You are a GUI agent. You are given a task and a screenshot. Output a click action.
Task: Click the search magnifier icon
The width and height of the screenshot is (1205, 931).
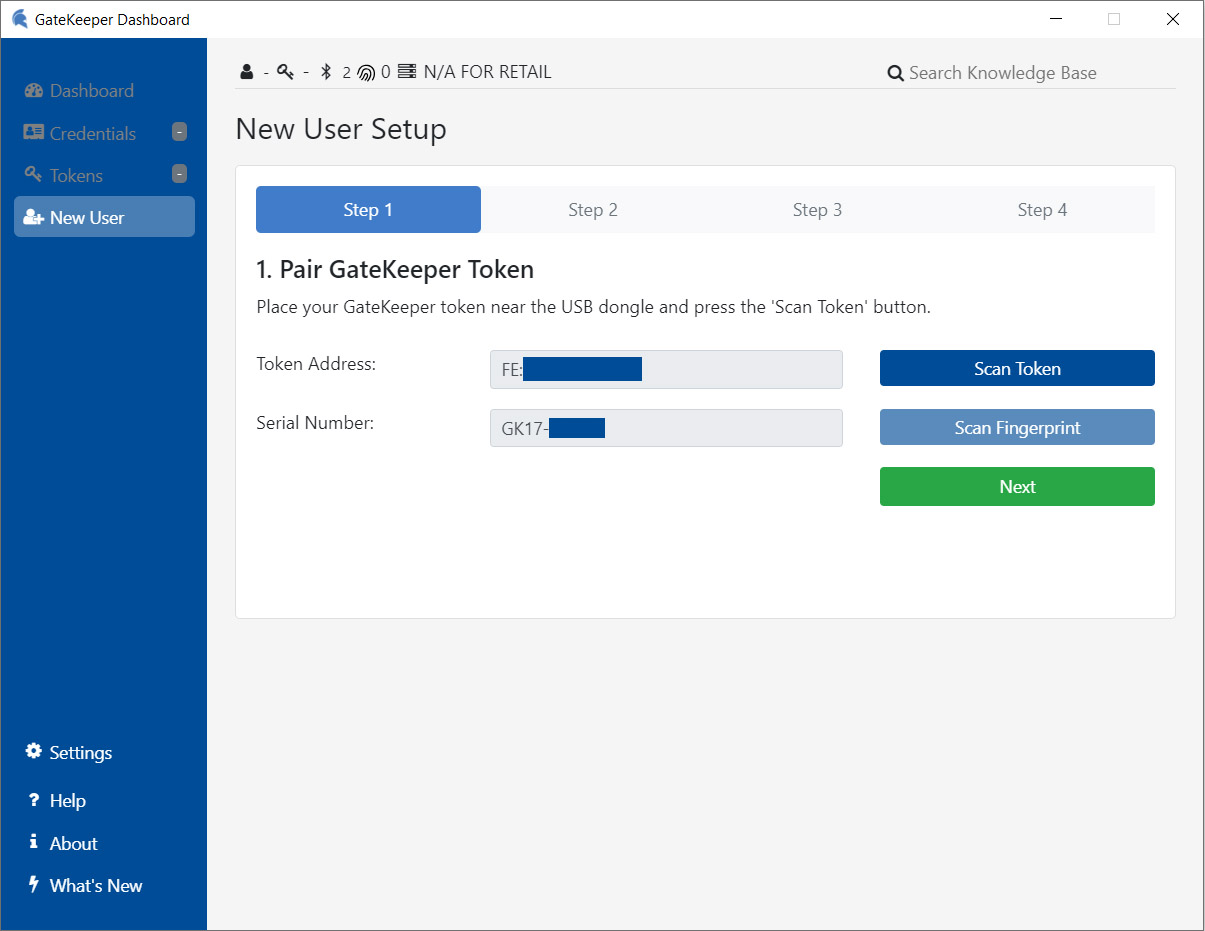(x=896, y=73)
